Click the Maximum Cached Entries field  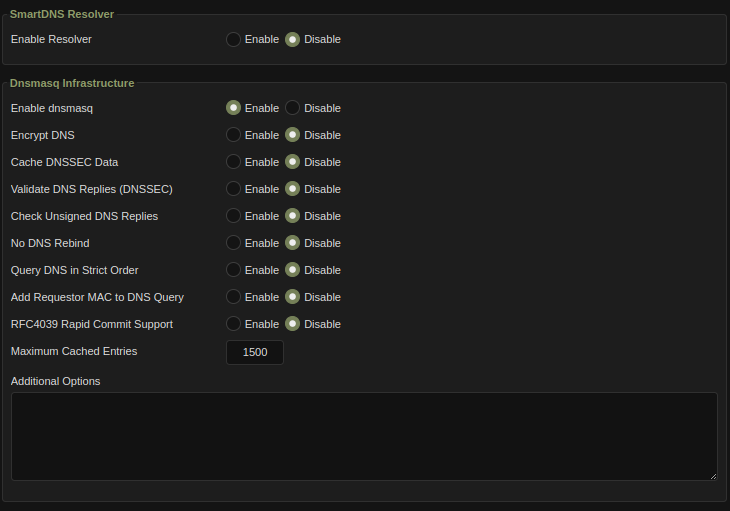255,353
